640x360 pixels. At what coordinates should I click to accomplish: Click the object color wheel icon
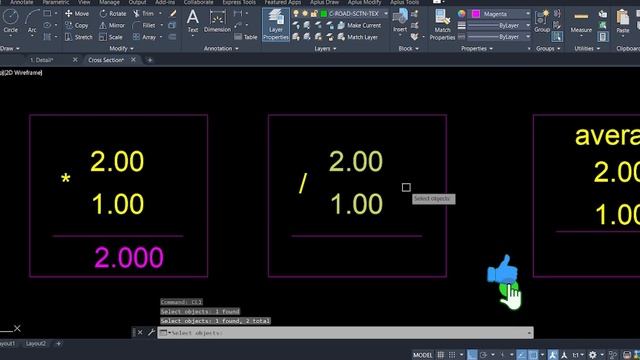[462, 13]
